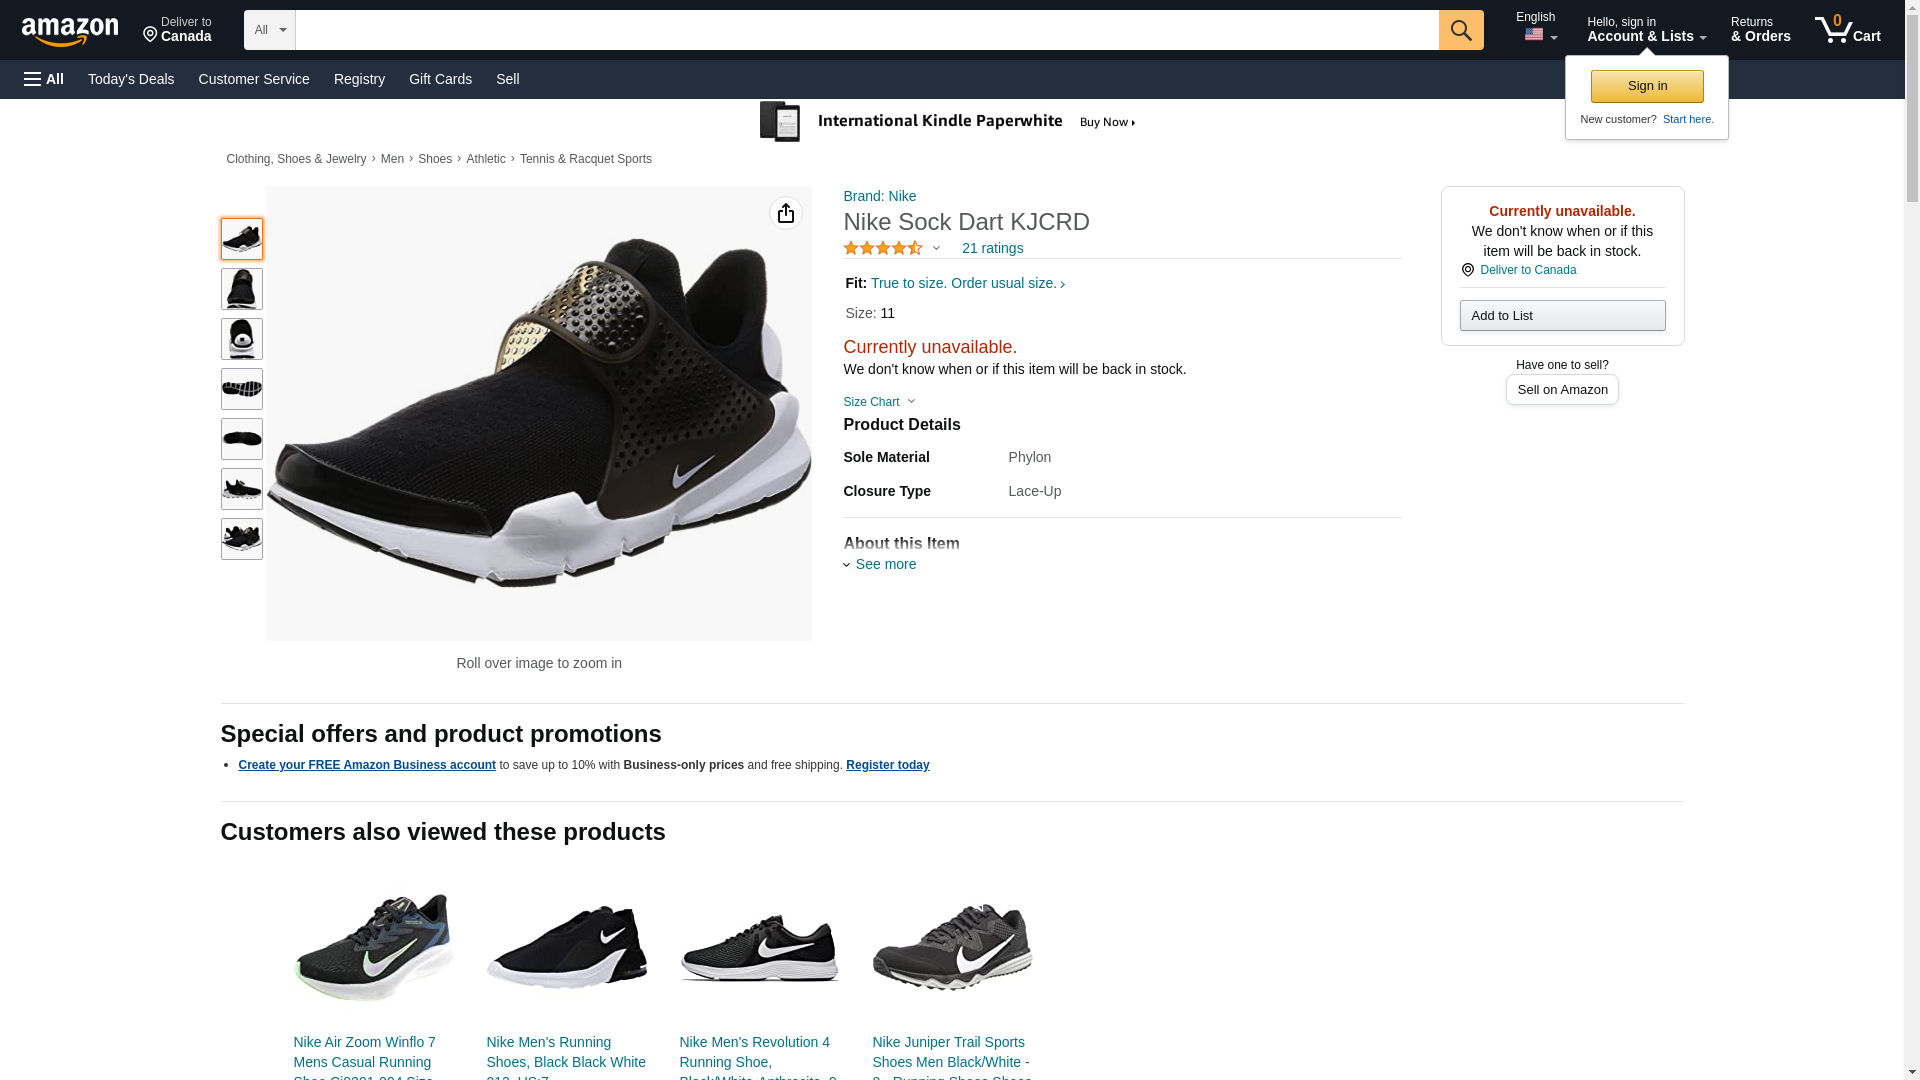Open Today's Deals in navigation bar

coord(131,79)
